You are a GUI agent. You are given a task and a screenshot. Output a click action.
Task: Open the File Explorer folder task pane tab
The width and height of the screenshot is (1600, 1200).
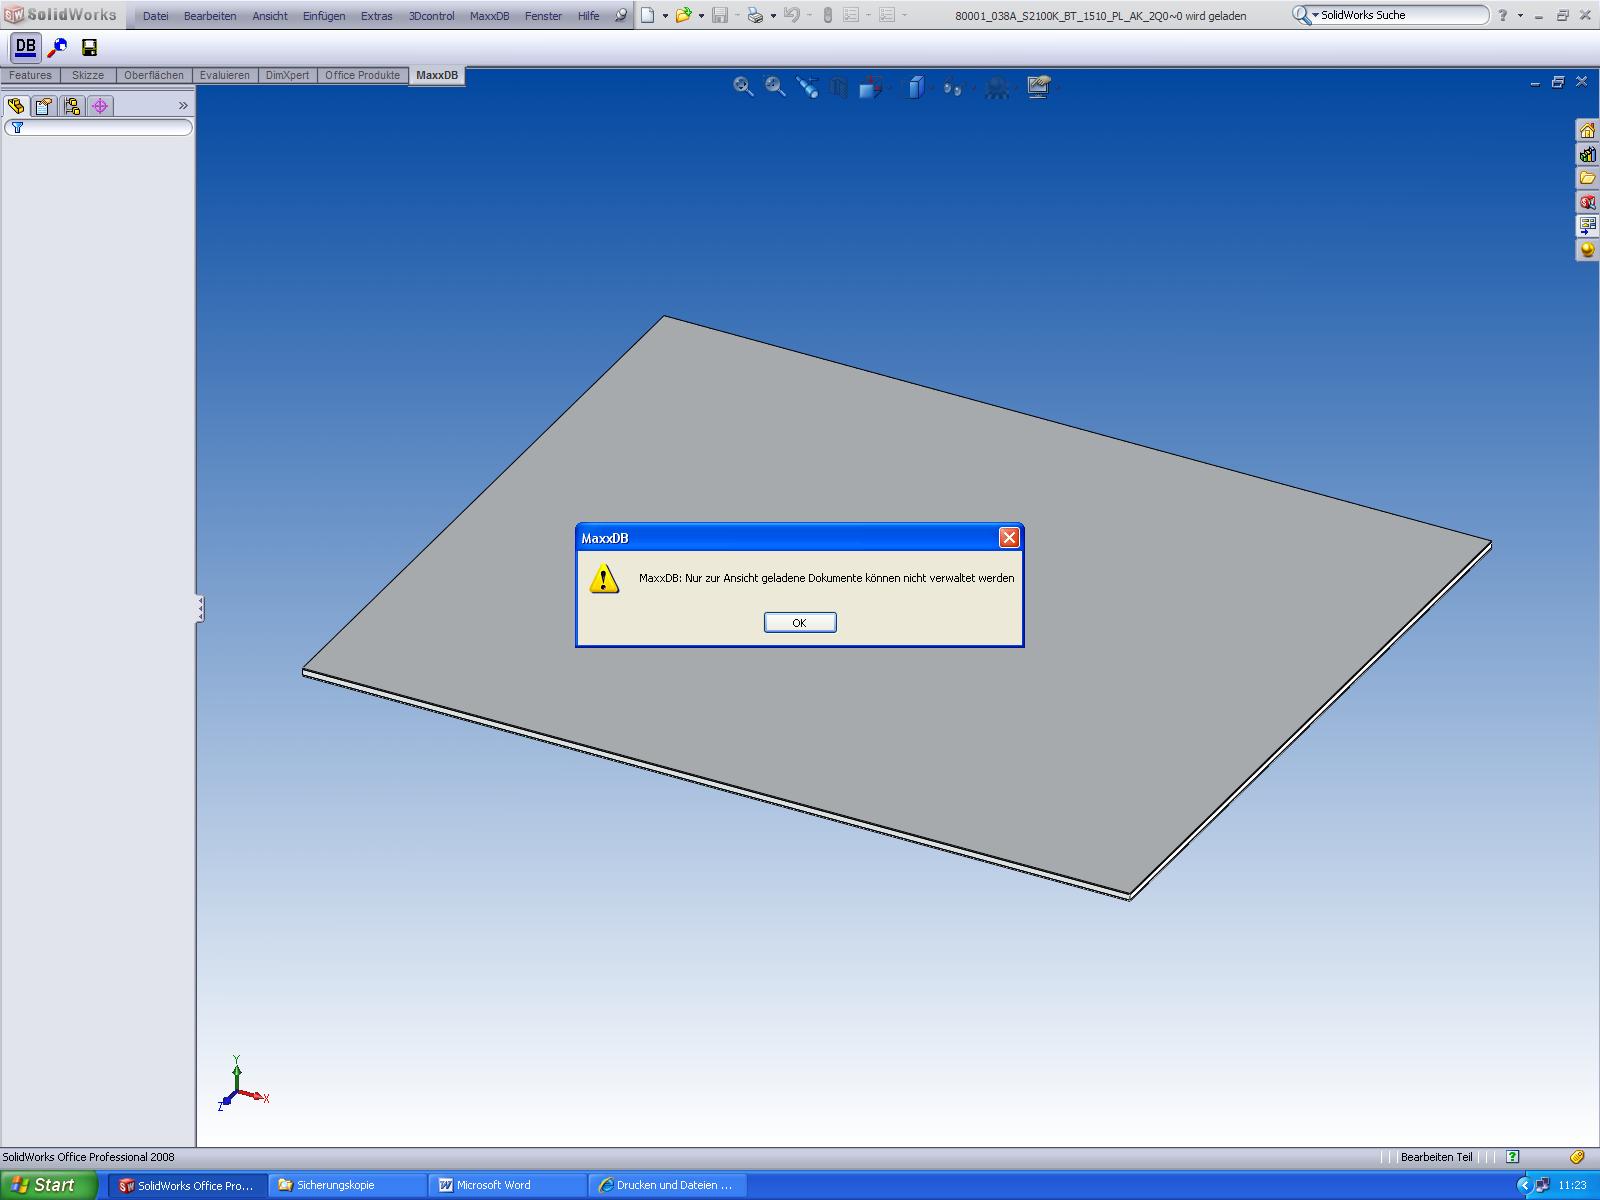[1587, 178]
